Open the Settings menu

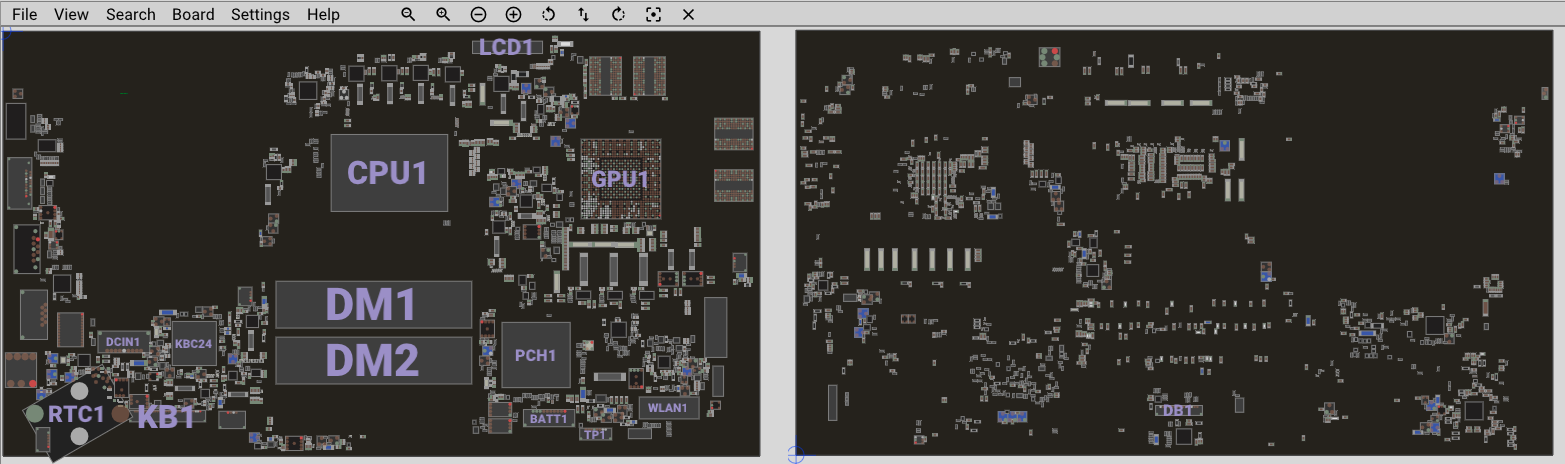click(x=260, y=15)
